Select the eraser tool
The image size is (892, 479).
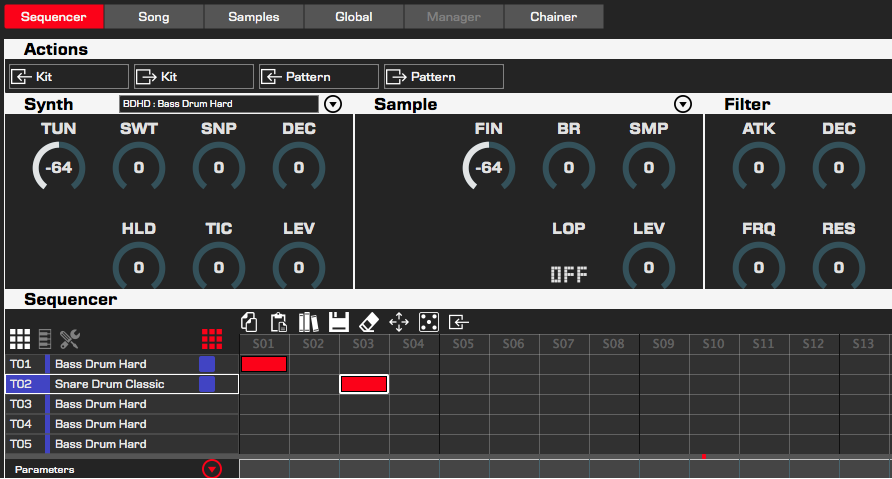click(368, 322)
